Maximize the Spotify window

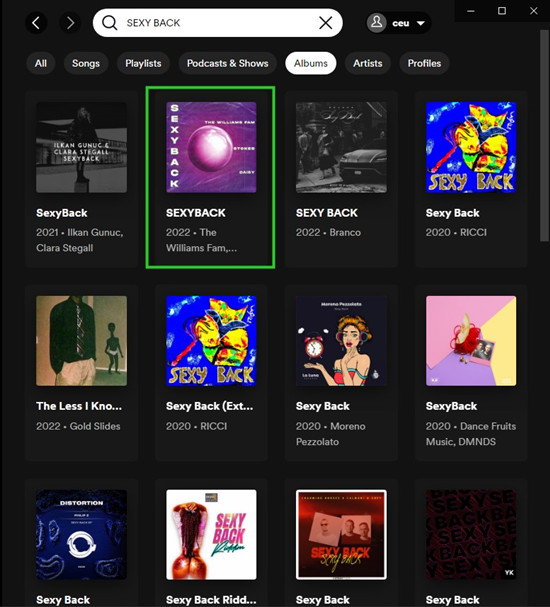(502, 11)
